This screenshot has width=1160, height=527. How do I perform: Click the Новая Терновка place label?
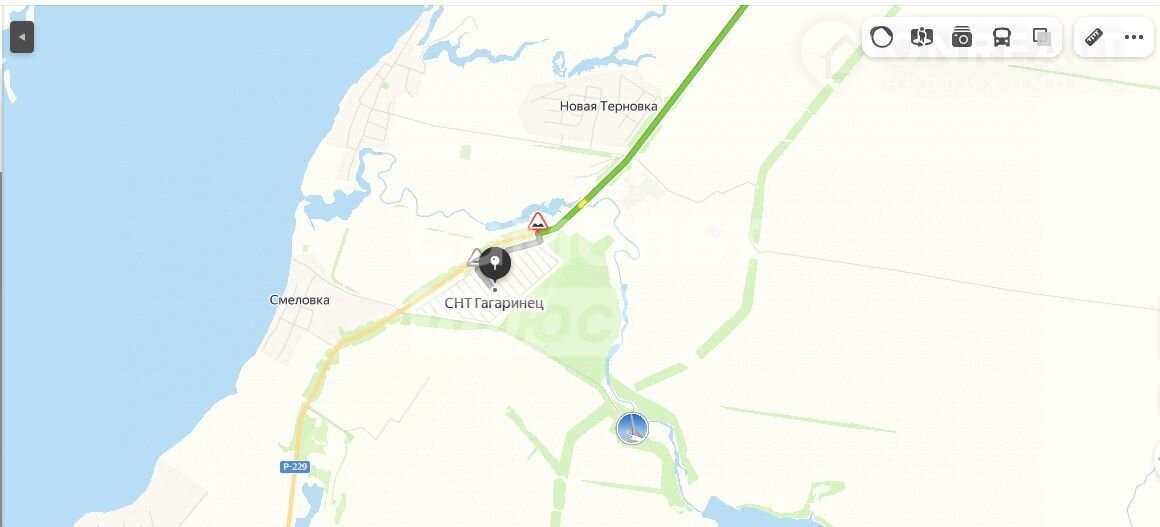608,107
